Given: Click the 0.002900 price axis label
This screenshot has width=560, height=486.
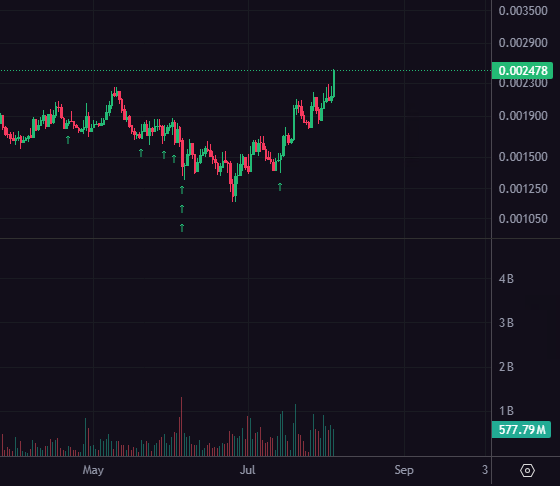Looking at the screenshot, I should coord(523,43).
